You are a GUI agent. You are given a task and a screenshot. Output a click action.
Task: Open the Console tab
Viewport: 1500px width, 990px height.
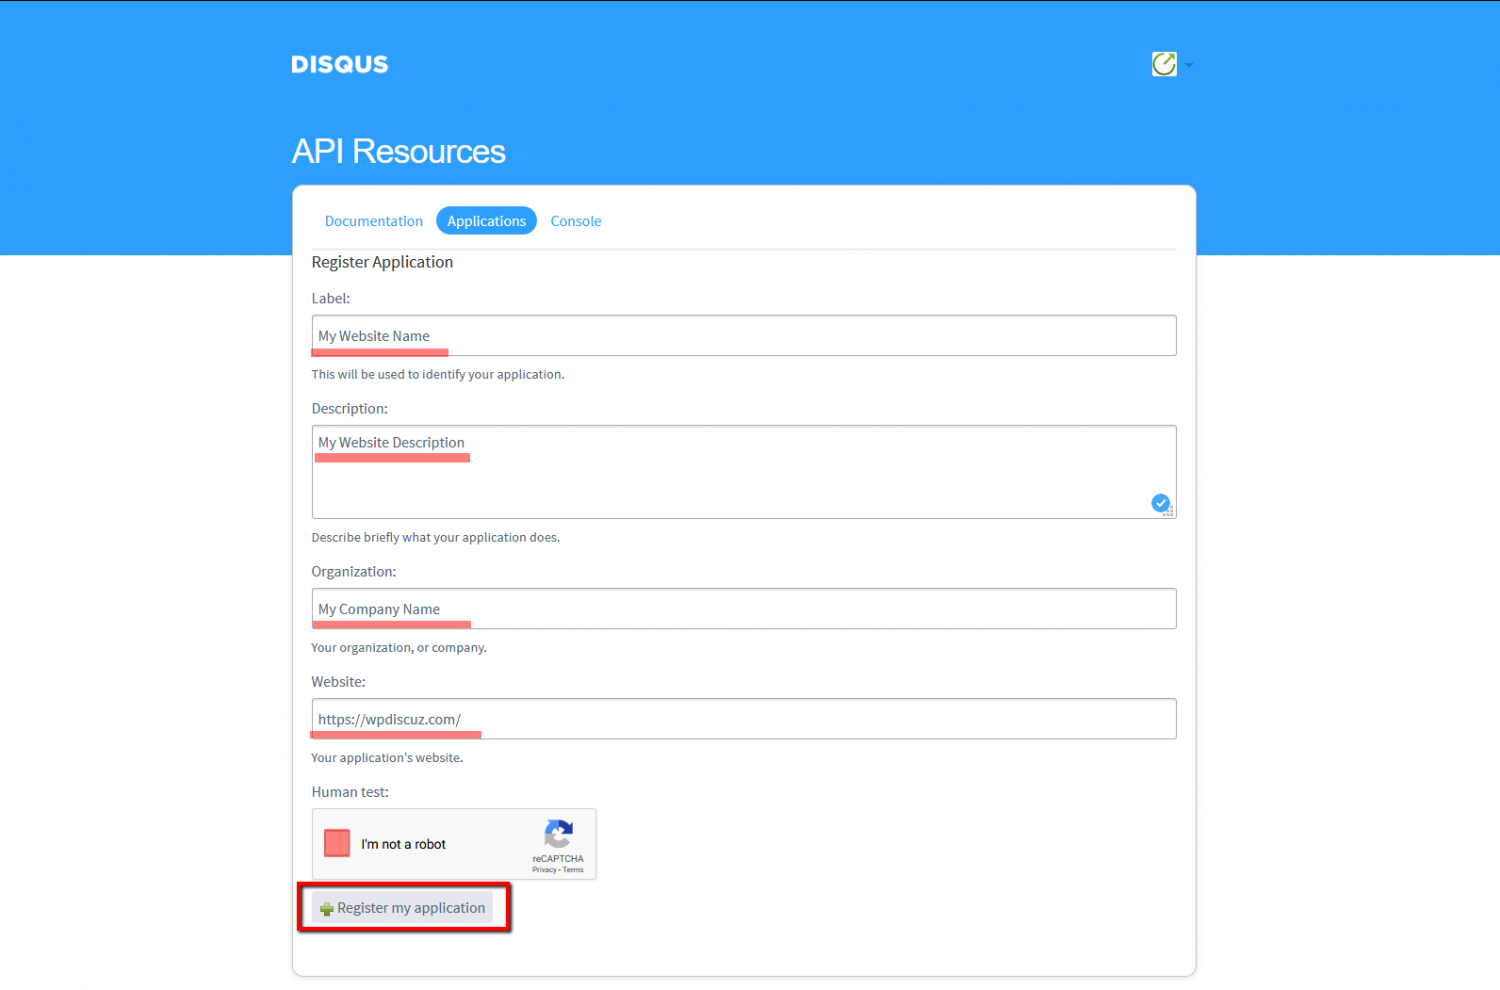575,220
